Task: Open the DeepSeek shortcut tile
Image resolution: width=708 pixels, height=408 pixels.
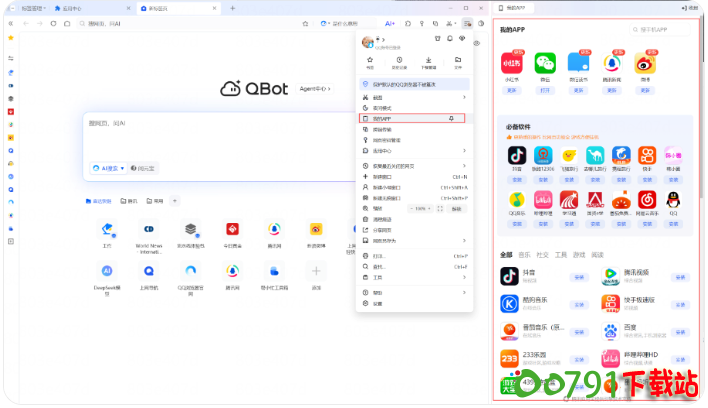Action: [107, 271]
